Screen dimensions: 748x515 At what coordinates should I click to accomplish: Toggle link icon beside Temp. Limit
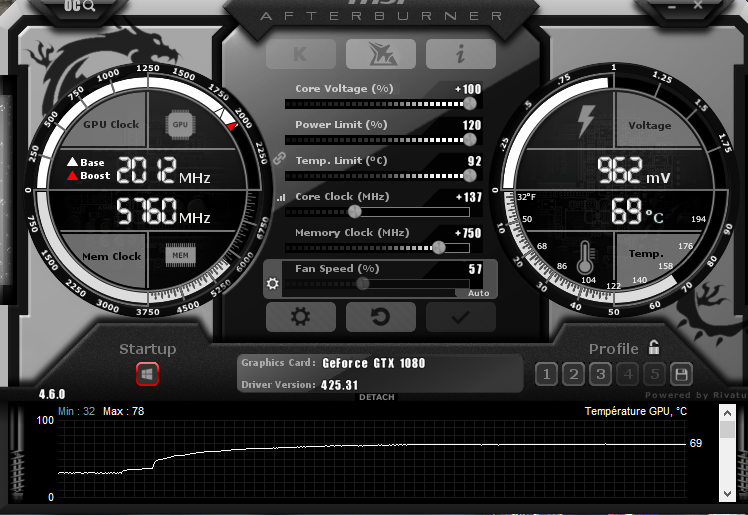click(279, 158)
